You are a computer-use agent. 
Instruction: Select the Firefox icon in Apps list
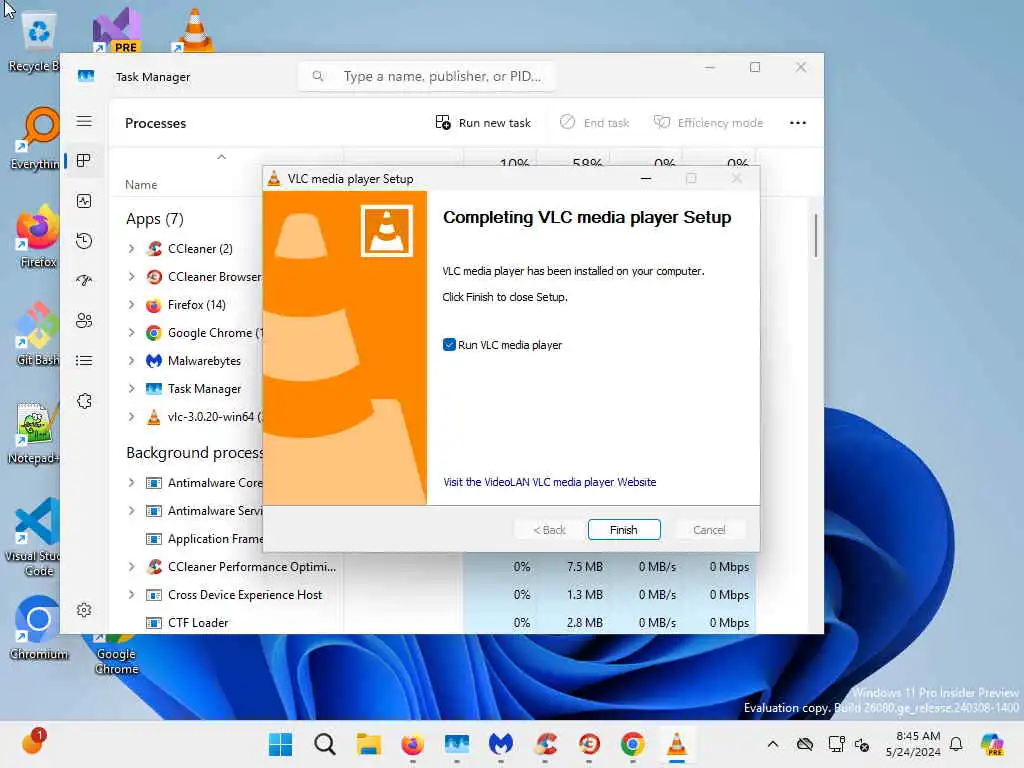pyautogui.click(x=154, y=305)
